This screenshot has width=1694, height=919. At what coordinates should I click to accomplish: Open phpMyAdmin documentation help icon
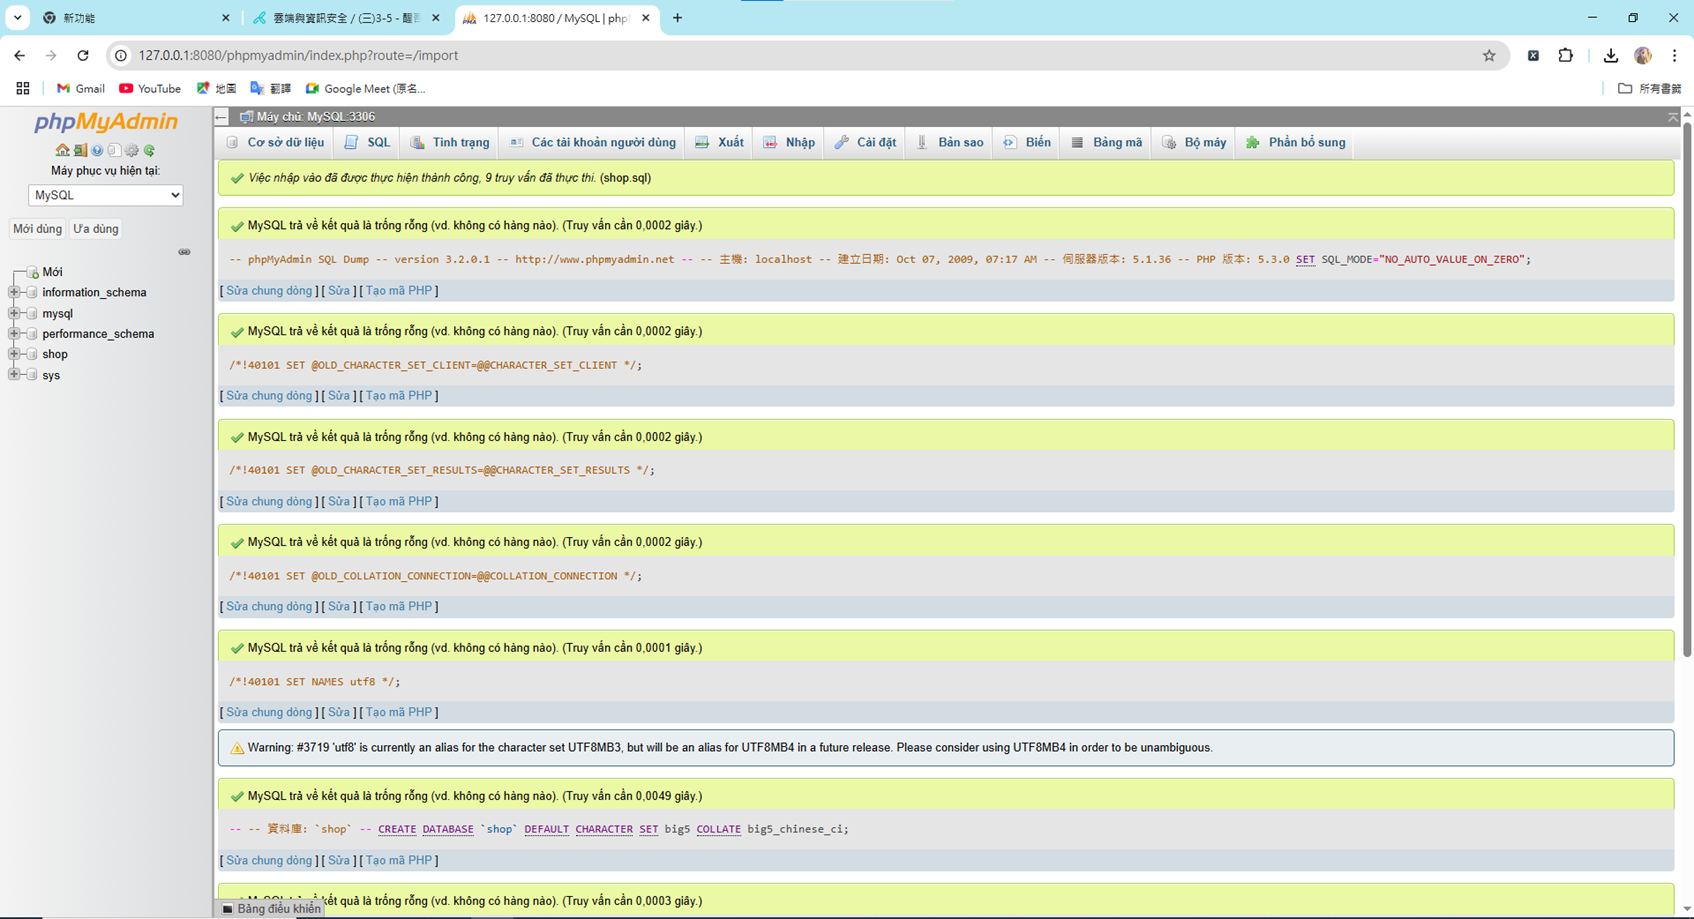(97, 150)
